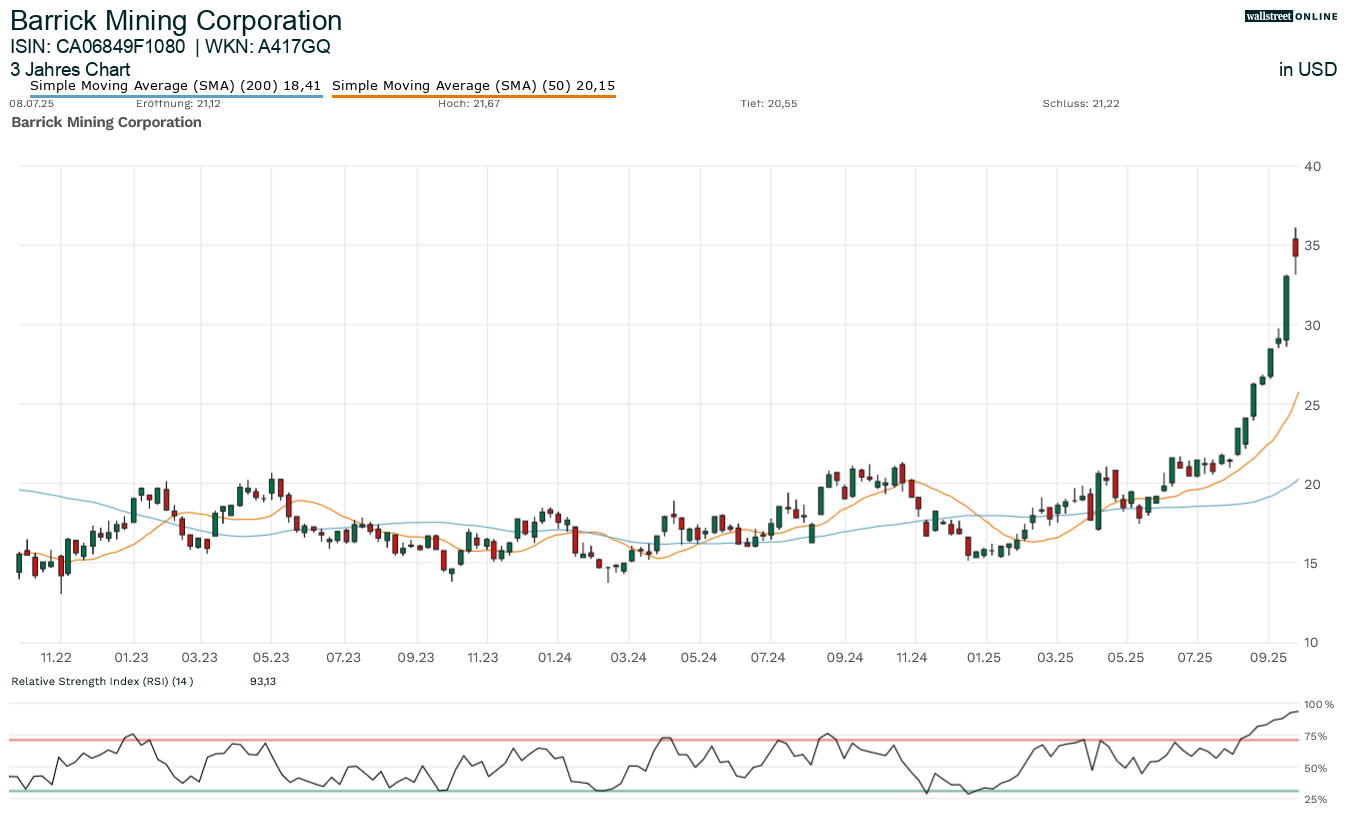Click the 3 Jahres Chart heading
This screenshot has width=1349, height=831.
coord(70,70)
